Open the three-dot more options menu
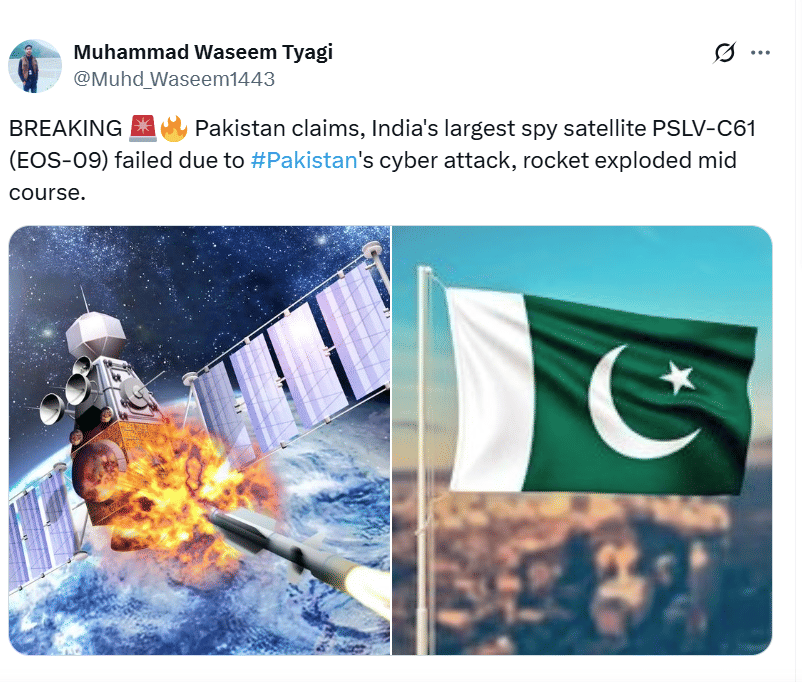Screen dimensions: 802x682 (x=760, y=53)
